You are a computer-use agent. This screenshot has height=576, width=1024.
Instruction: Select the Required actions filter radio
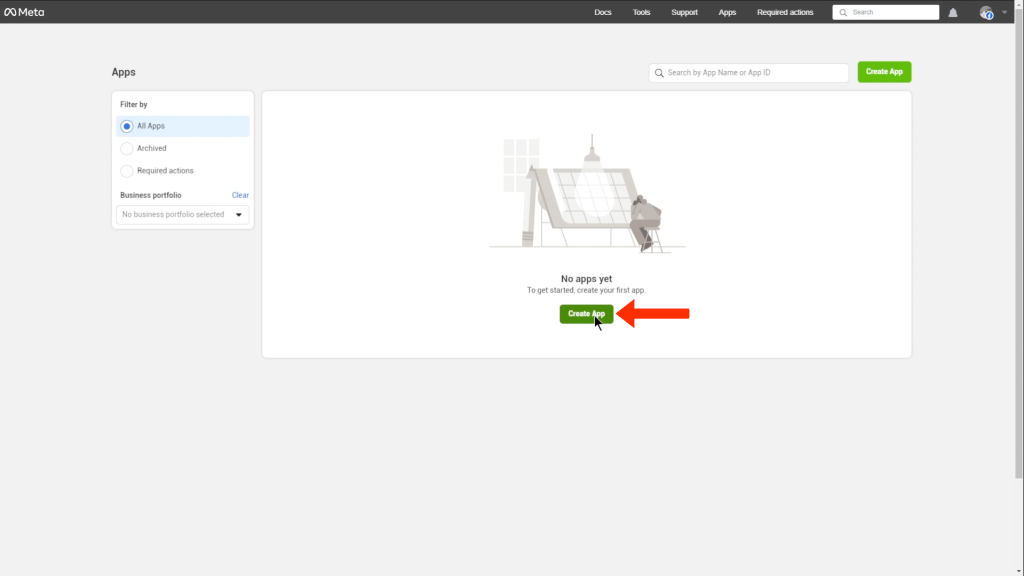tap(127, 170)
